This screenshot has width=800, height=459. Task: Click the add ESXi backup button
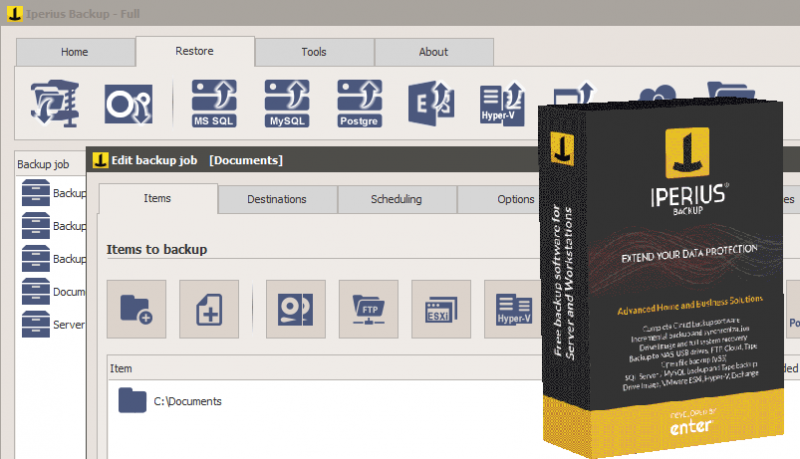tap(441, 309)
